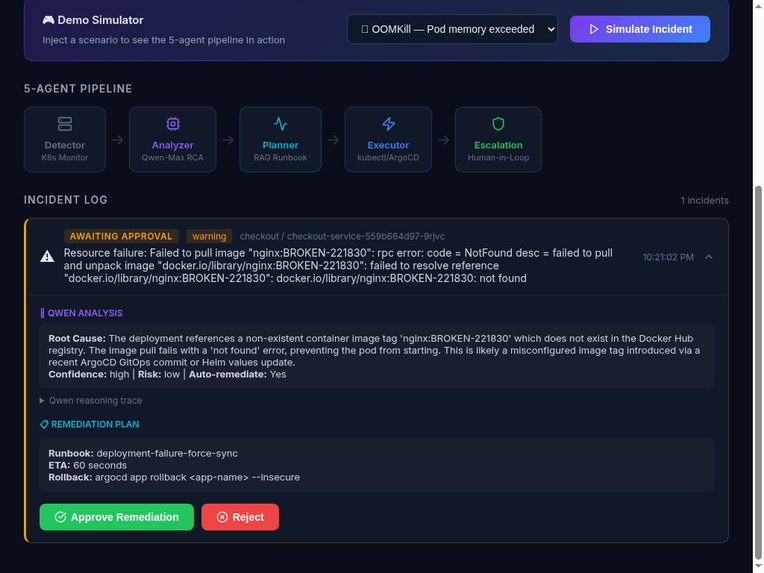Click the 1 incidents counter
Image resolution: width=764 pixels, height=573 pixels.
click(705, 201)
